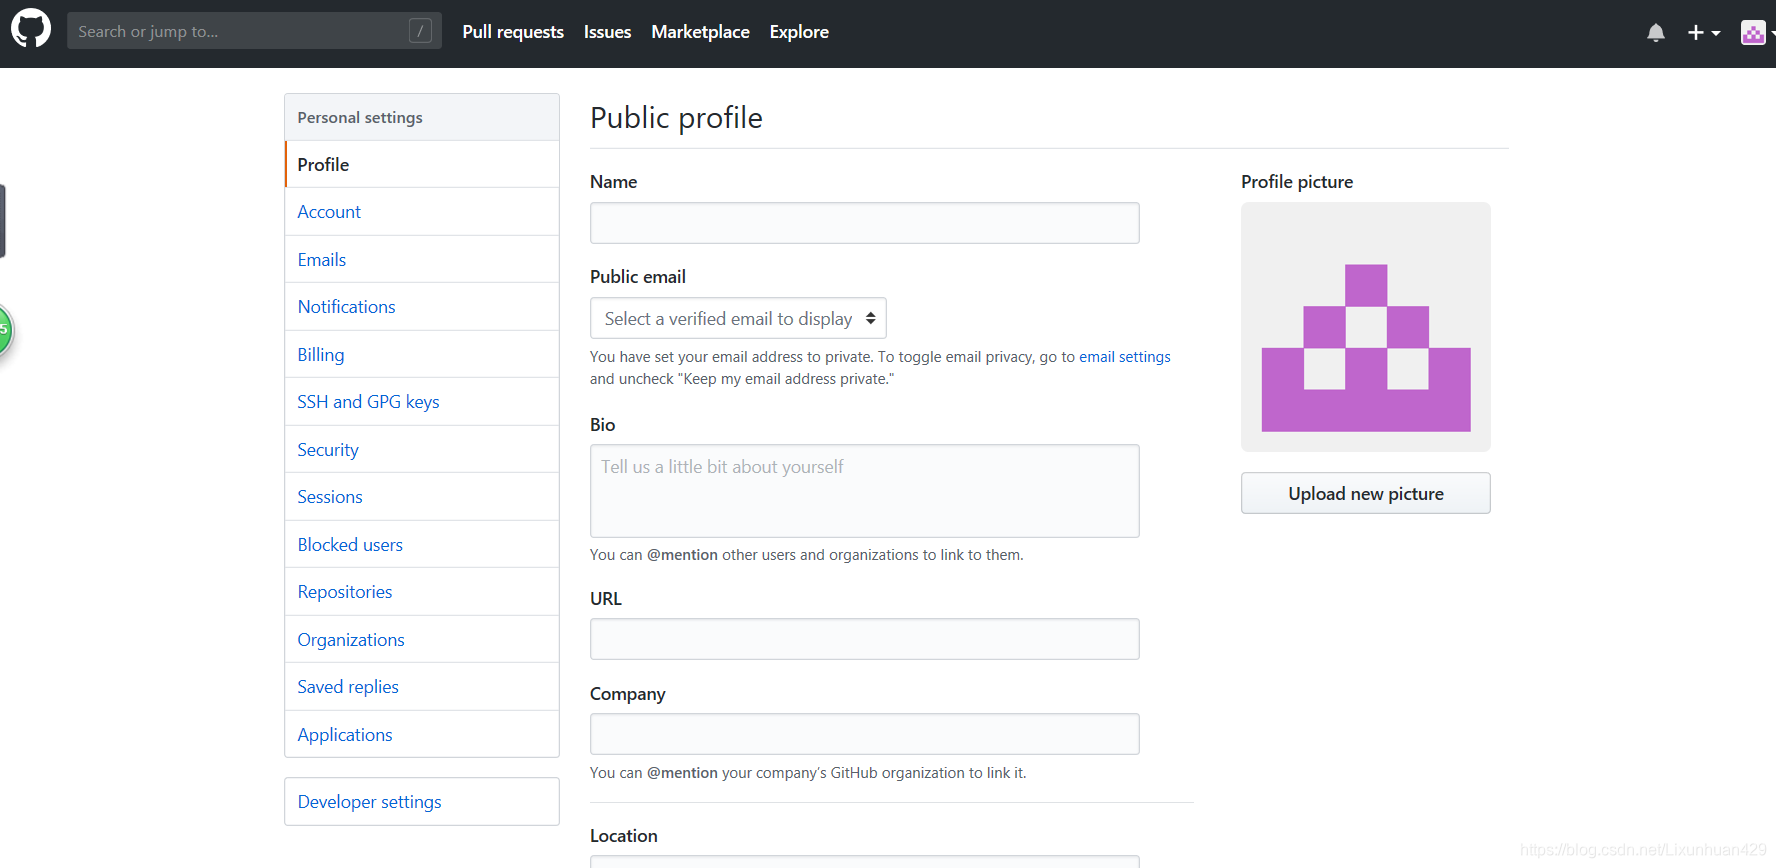Open Saved replies settings
1776x868 pixels.
click(422, 687)
